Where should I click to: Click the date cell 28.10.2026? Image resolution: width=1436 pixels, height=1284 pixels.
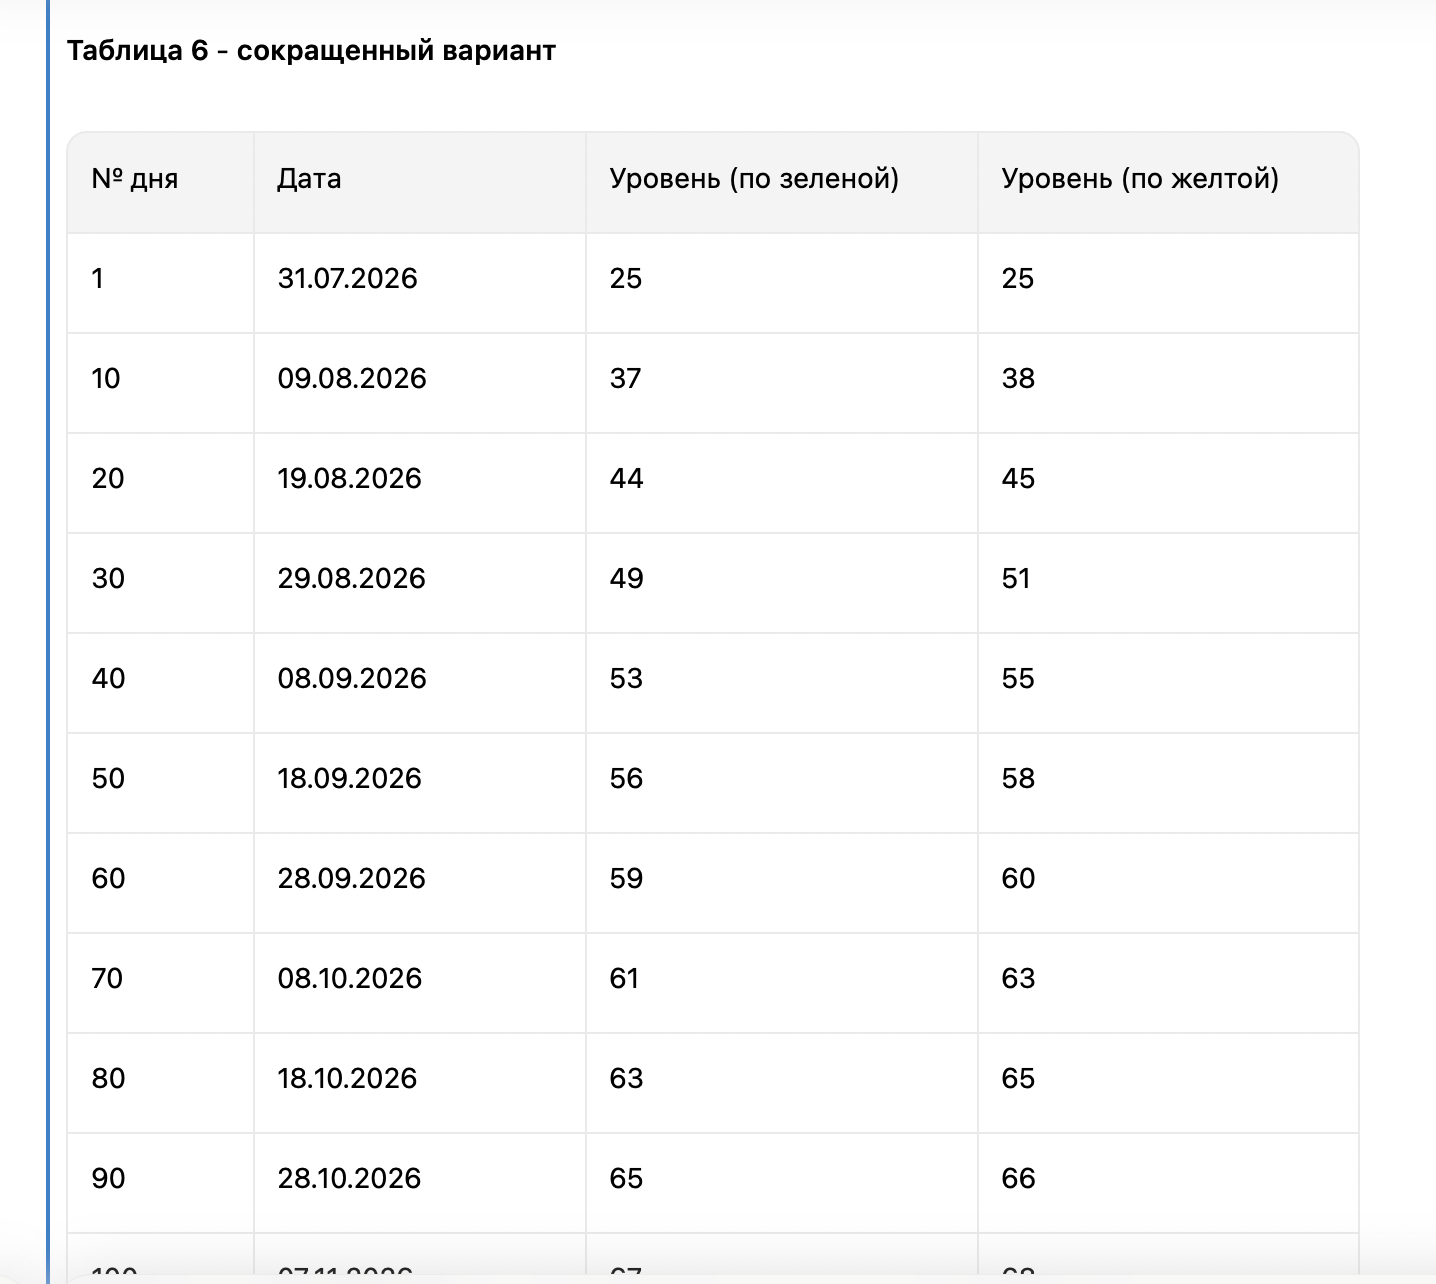(349, 1178)
